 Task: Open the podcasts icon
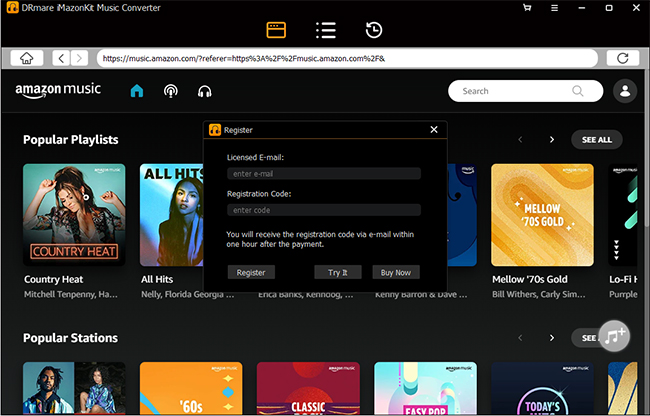171,91
